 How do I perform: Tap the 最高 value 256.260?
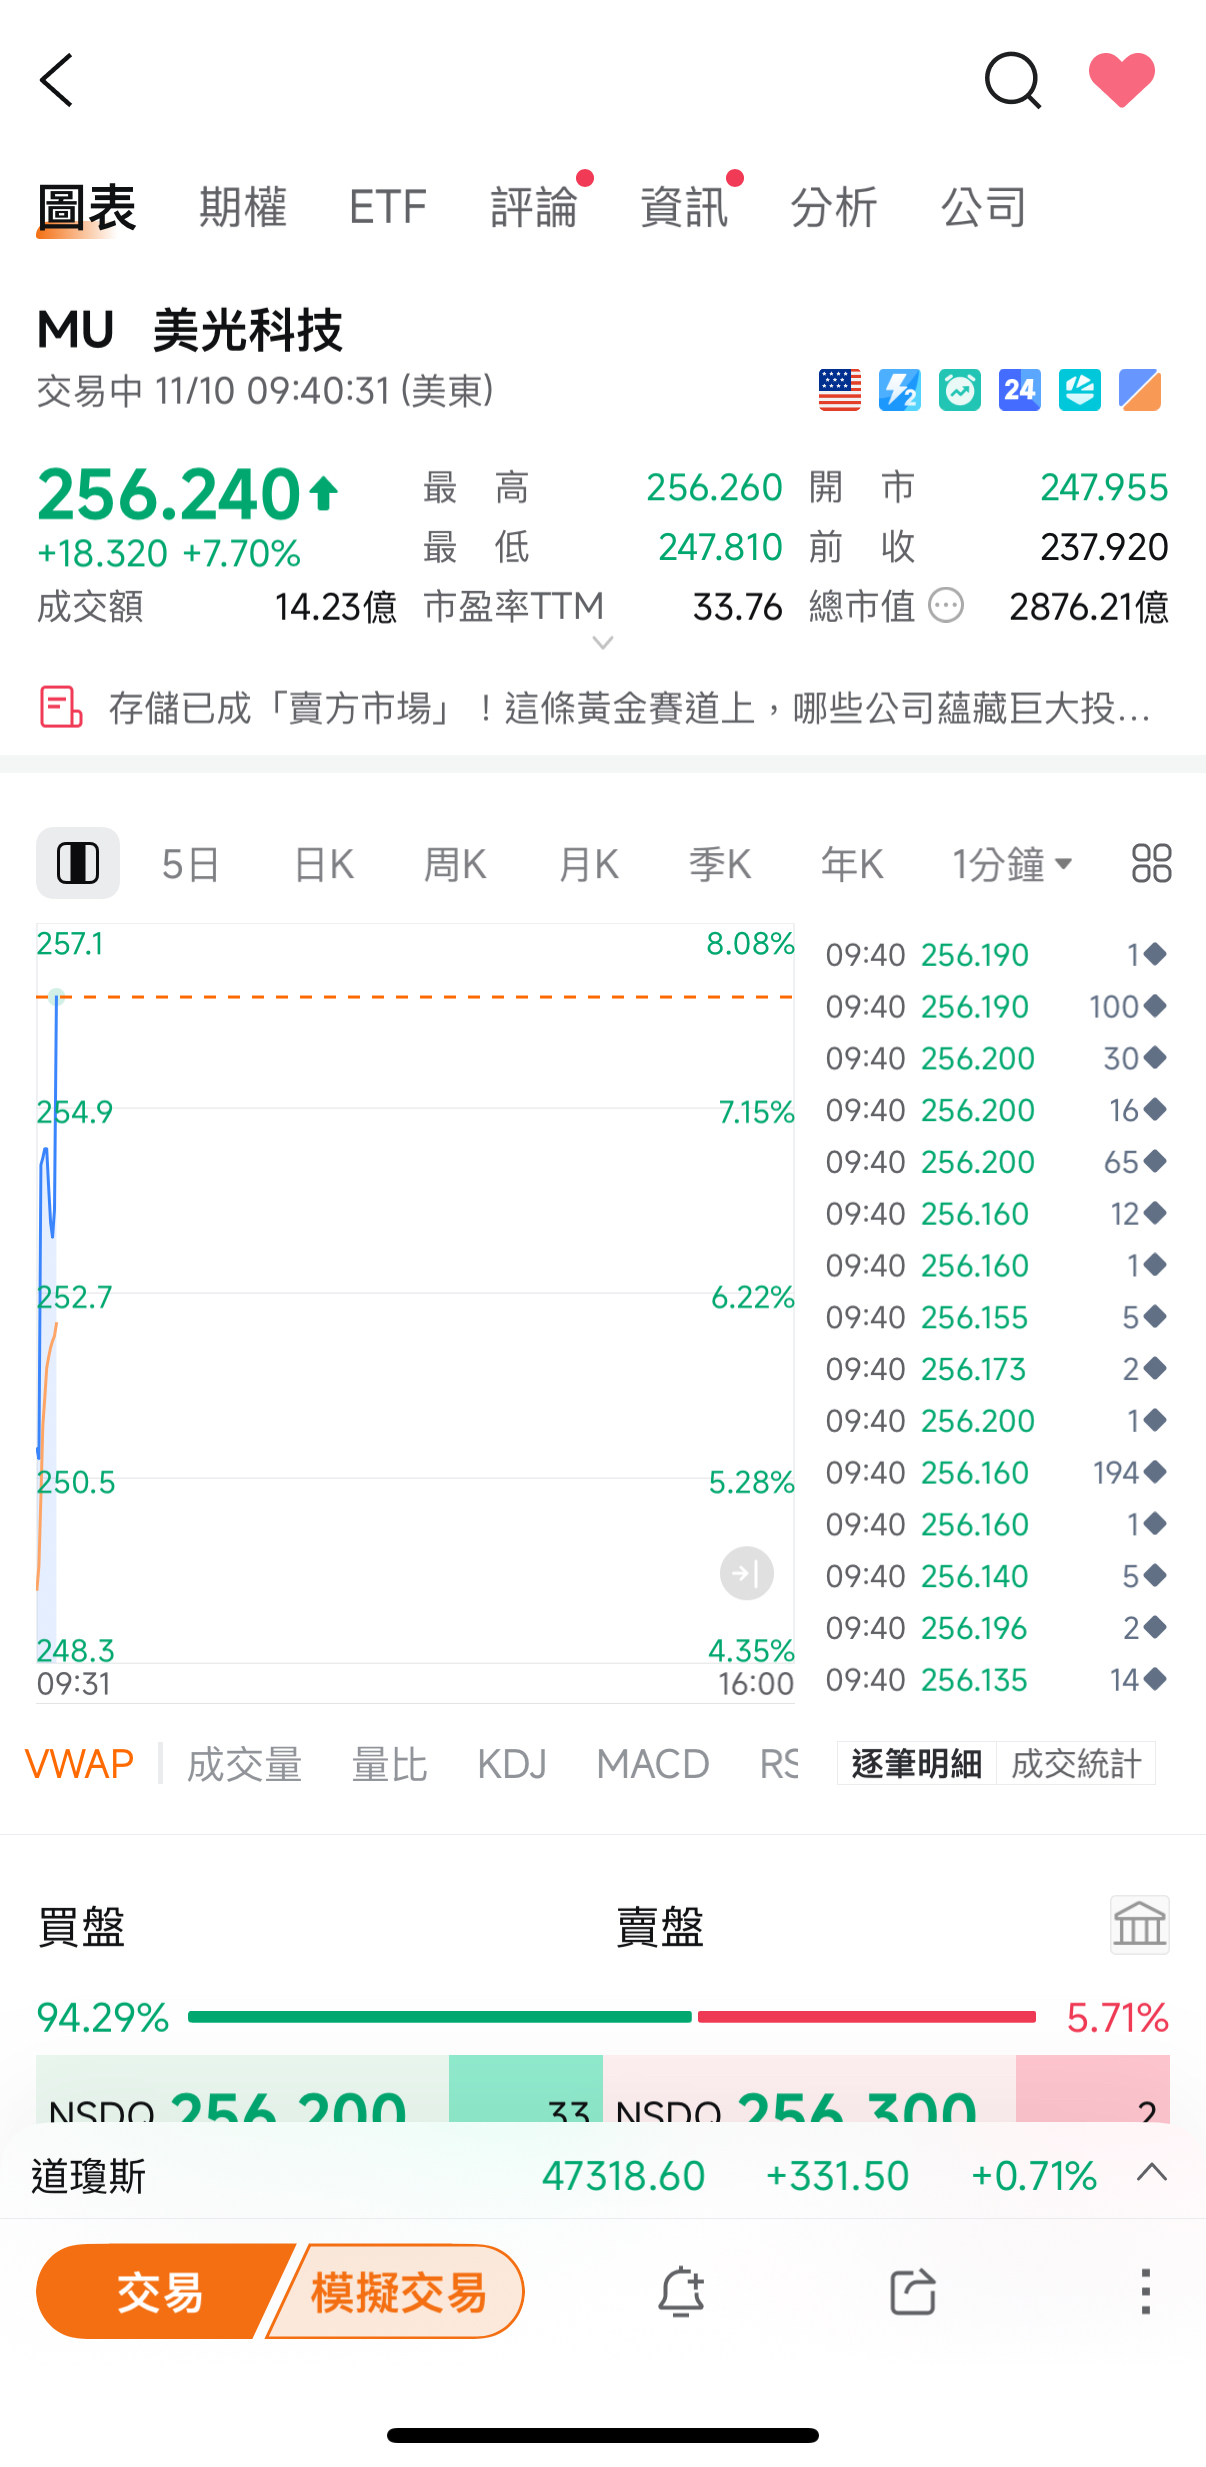(714, 487)
